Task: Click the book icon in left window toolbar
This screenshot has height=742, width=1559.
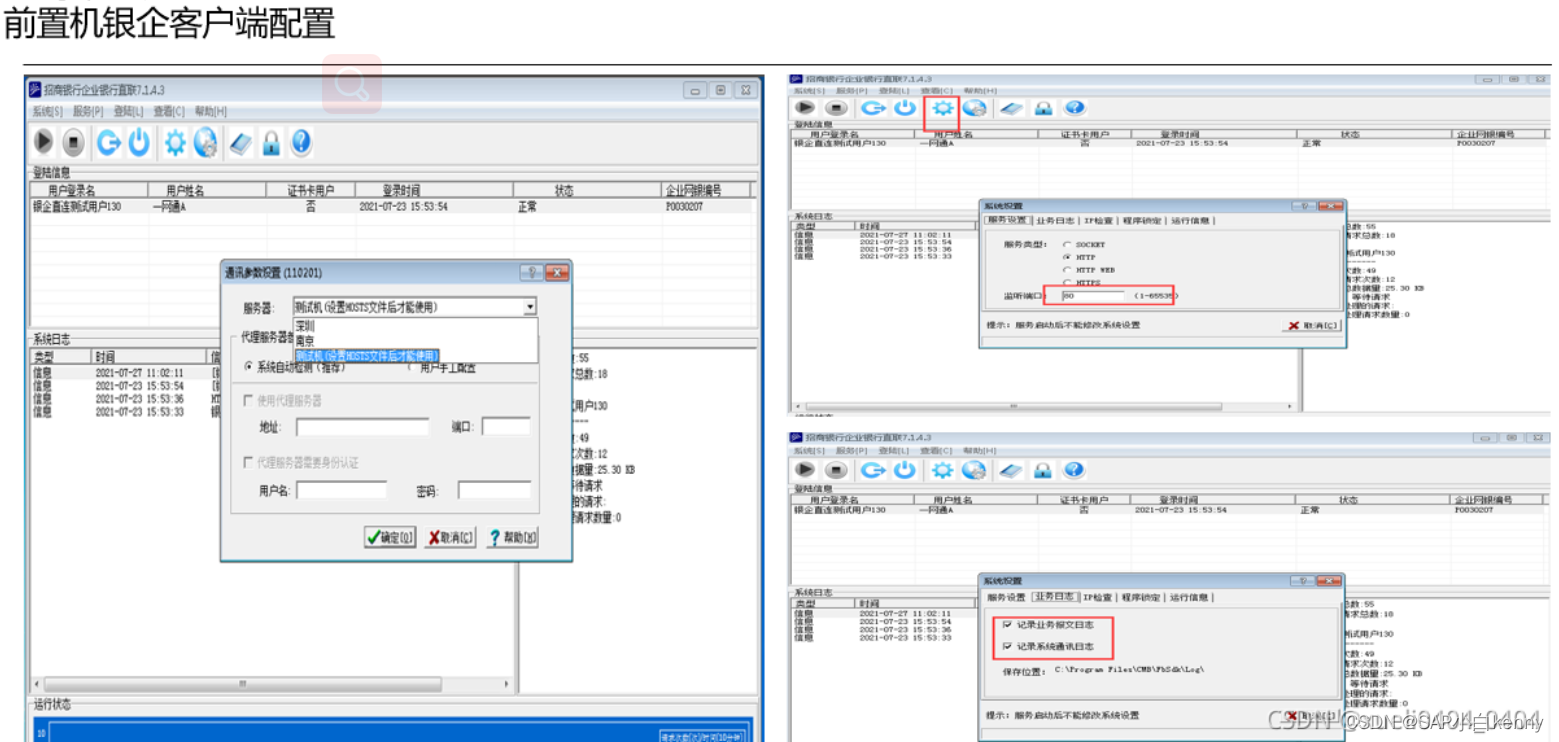Action: coord(241,143)
